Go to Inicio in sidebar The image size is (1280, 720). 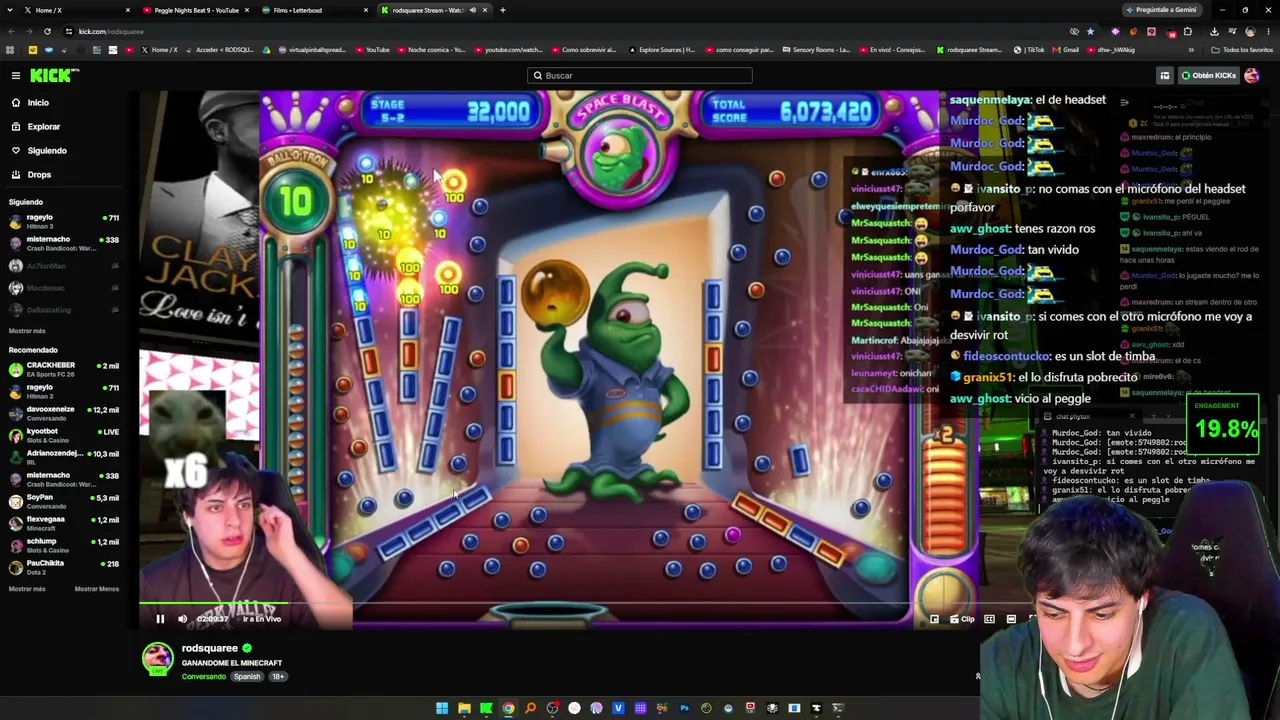tap(38, 103)
